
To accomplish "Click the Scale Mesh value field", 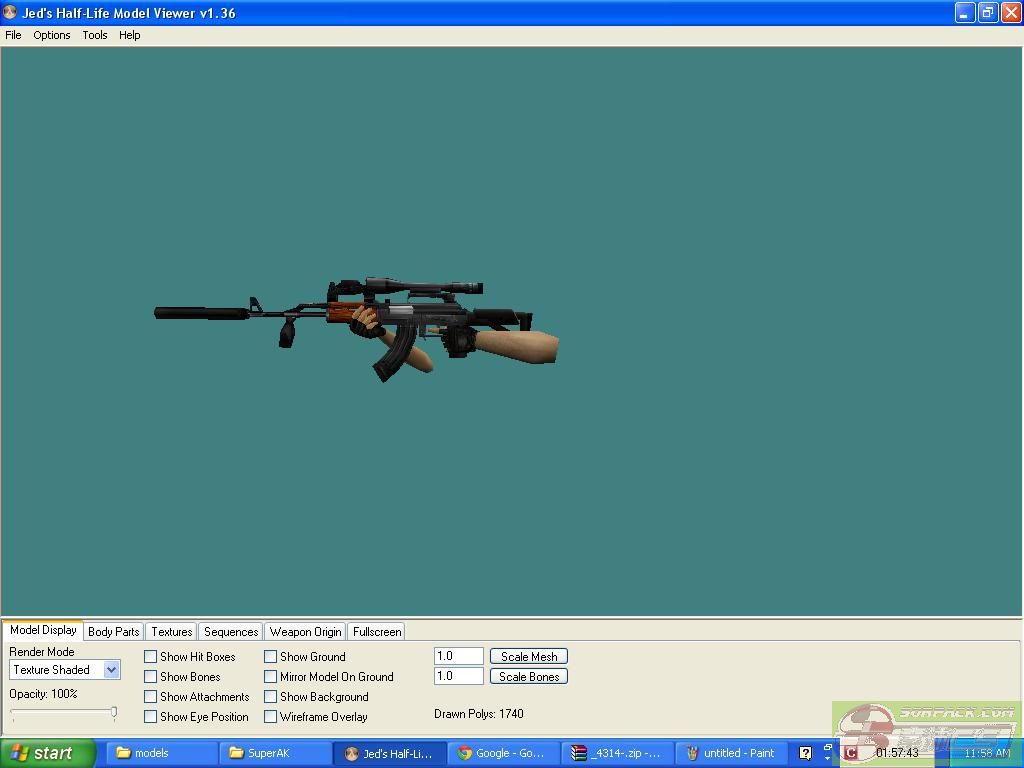I will (458, 656).
